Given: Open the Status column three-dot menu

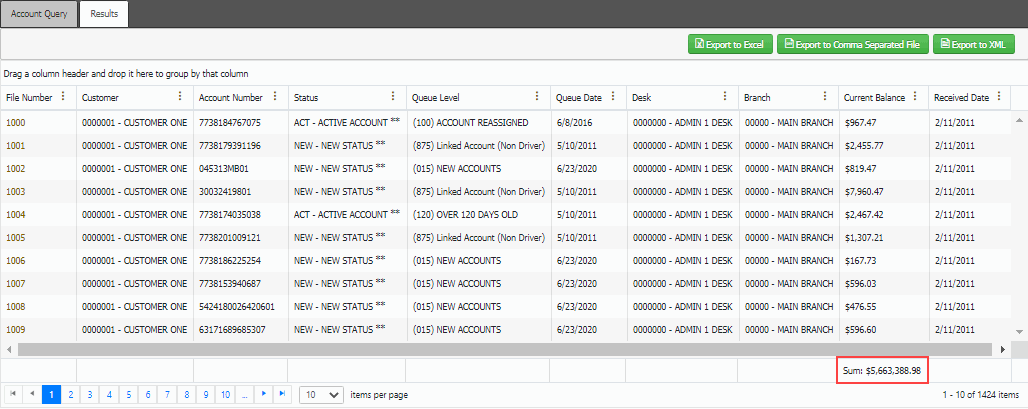Looking at the screenshot, I should tap(393, 97).
